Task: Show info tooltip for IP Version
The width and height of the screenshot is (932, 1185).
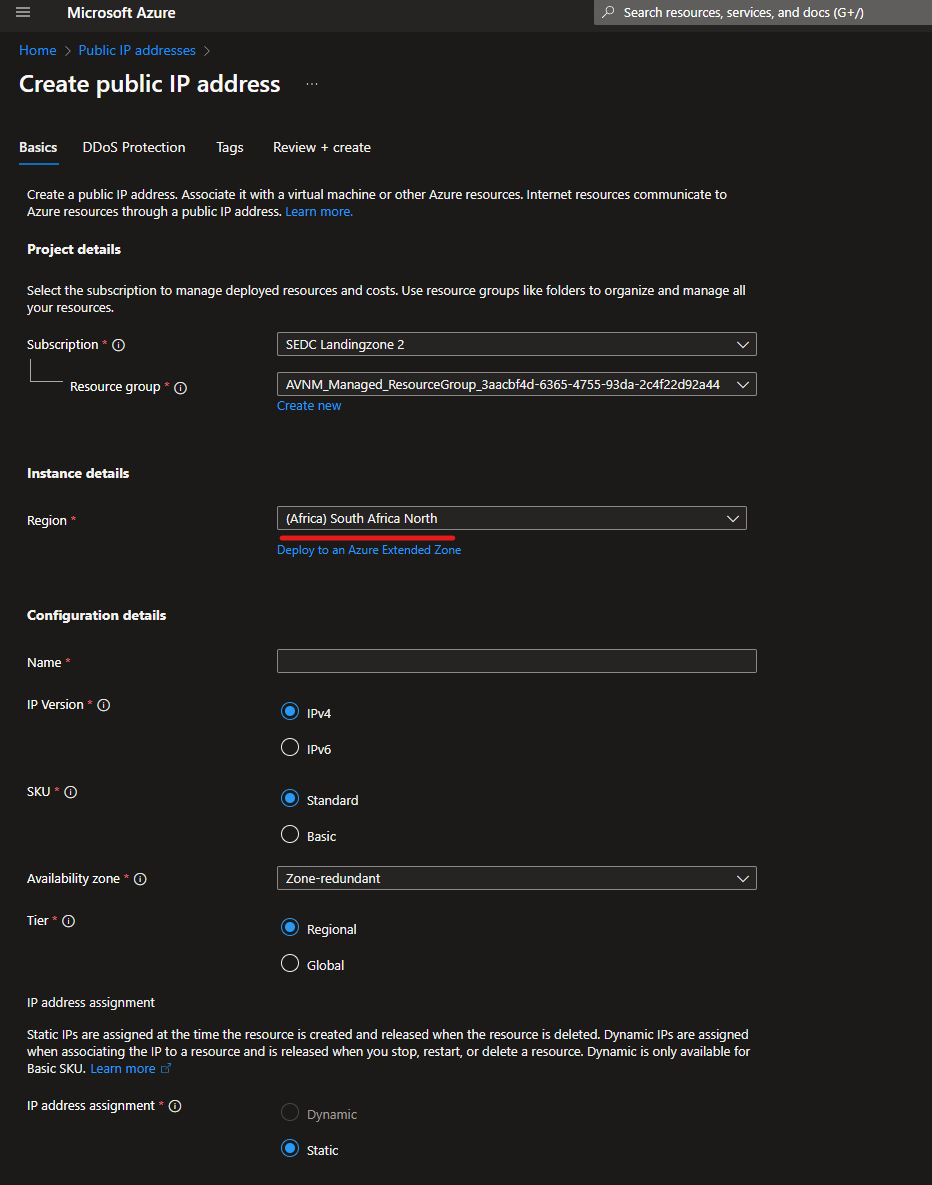Action: point(104,705)
